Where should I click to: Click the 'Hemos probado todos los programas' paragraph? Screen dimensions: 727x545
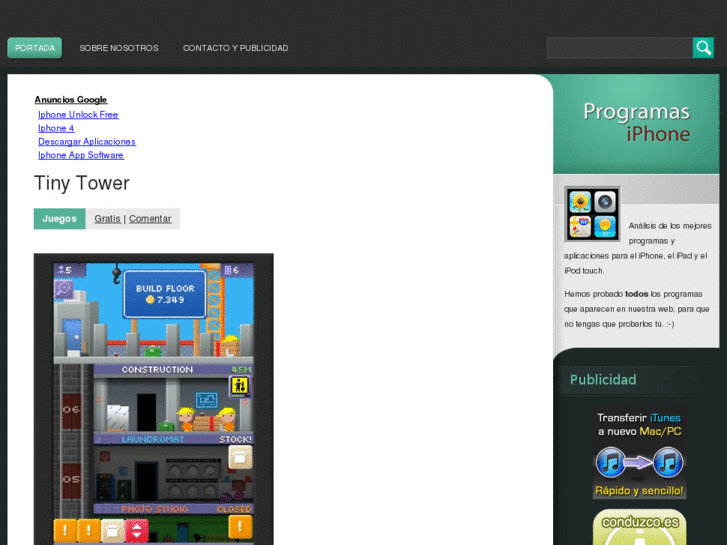tap(637, 309)
